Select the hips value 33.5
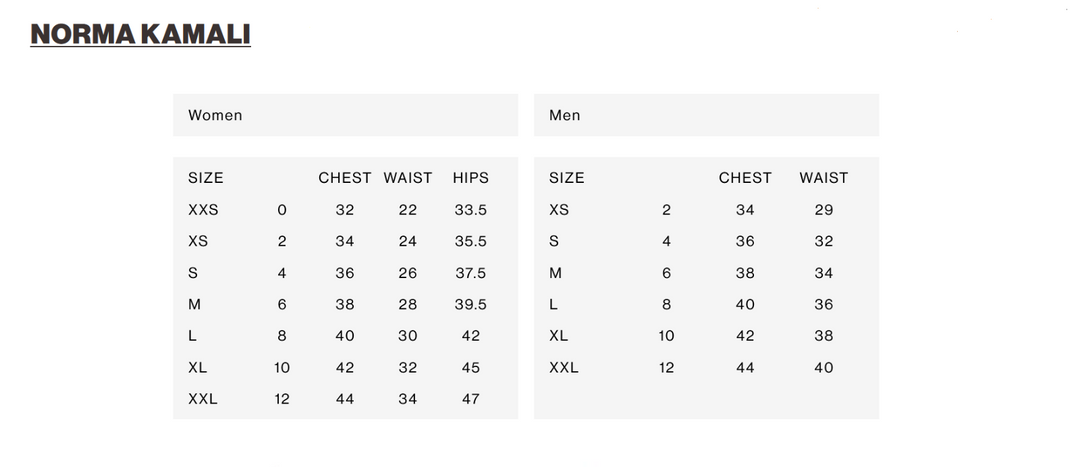Image resolution: width=1080 pixels, height=467 pixels. pyautogui.click(x=470, y=210)
